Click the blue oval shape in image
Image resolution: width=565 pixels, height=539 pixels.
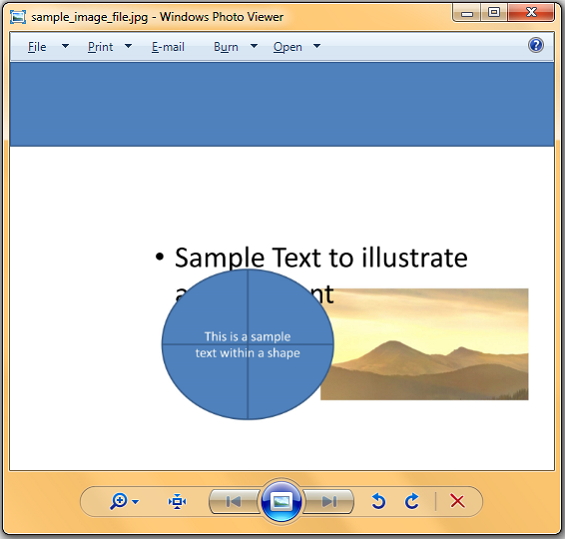pyautogui.click(x=248, y=344)
